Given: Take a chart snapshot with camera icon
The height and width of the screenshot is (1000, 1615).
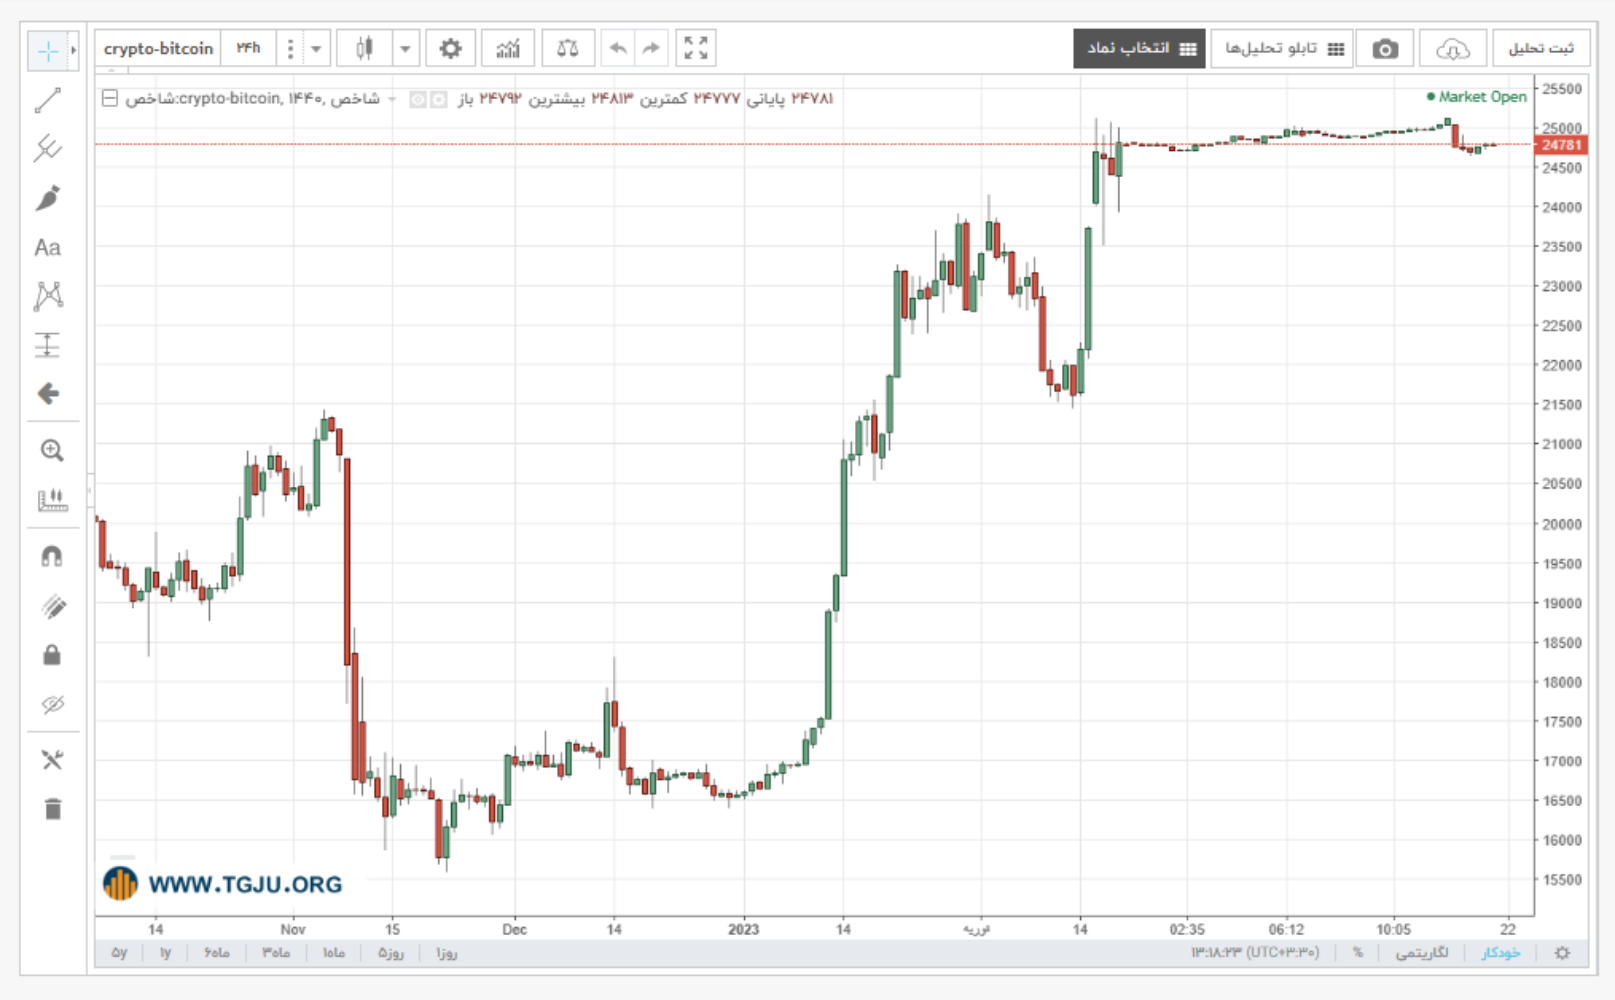Looking at the screenshot, I should pos(1385,48).
